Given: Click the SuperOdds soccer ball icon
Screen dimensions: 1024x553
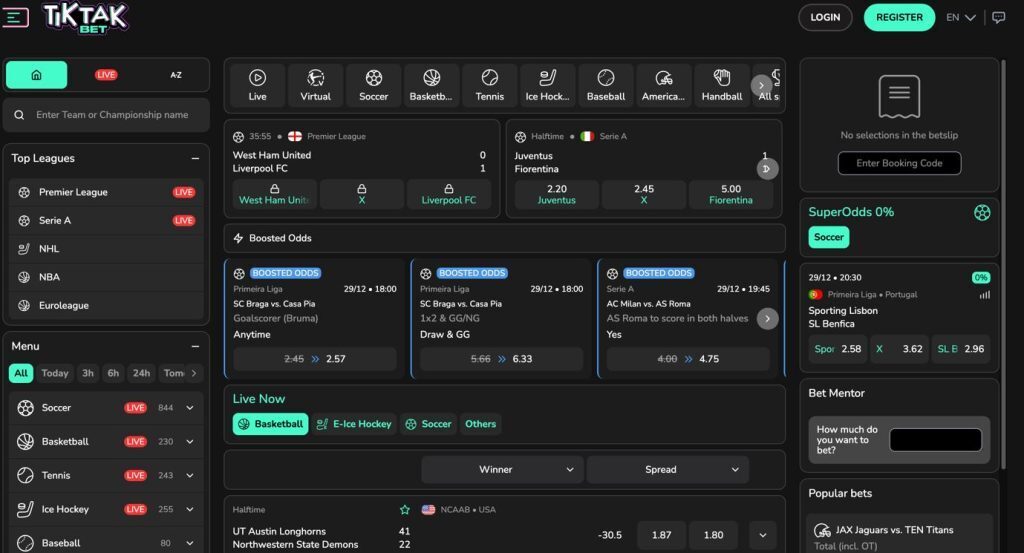Looking at the screenshot, I should point(982,212).
